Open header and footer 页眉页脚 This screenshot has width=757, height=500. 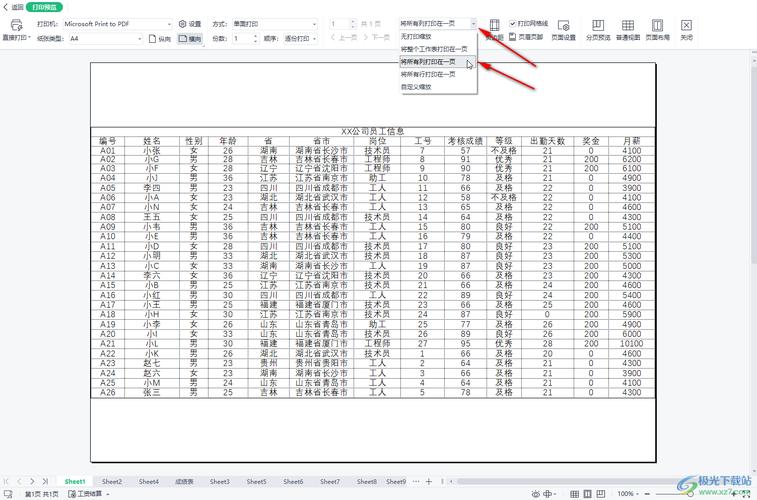click(526, 37)
